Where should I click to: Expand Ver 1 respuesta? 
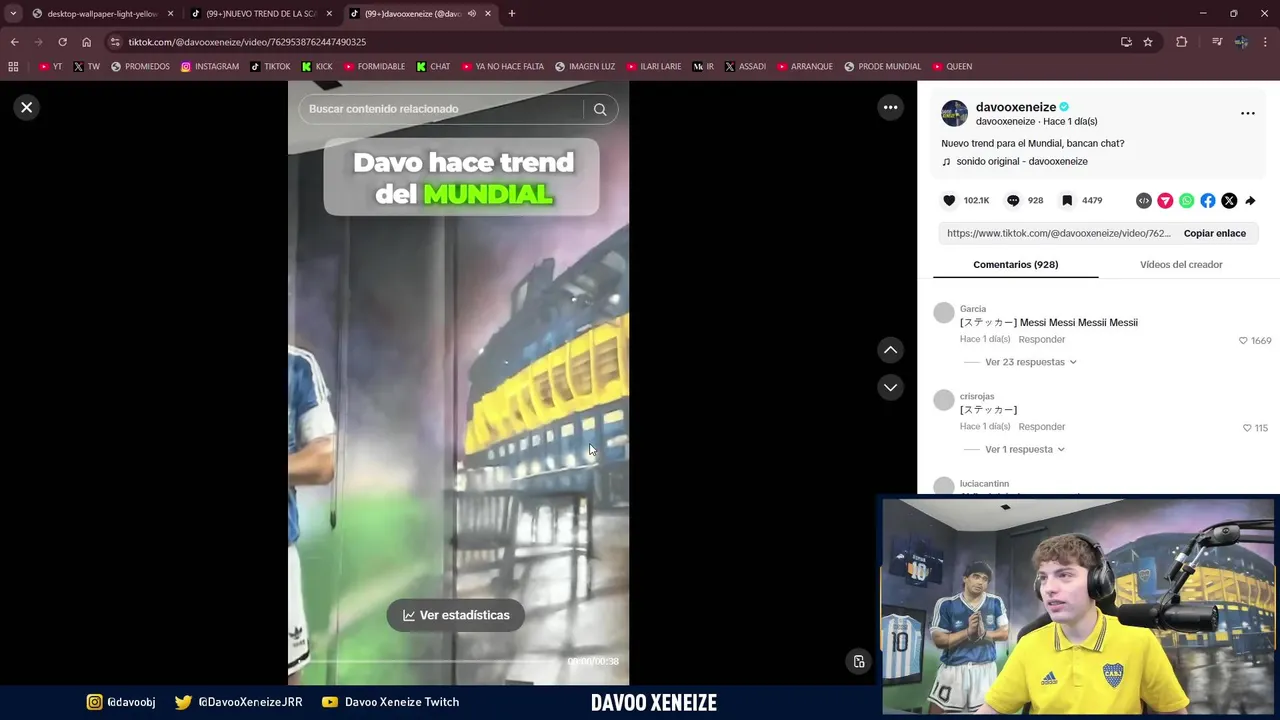coord(1025,450)
